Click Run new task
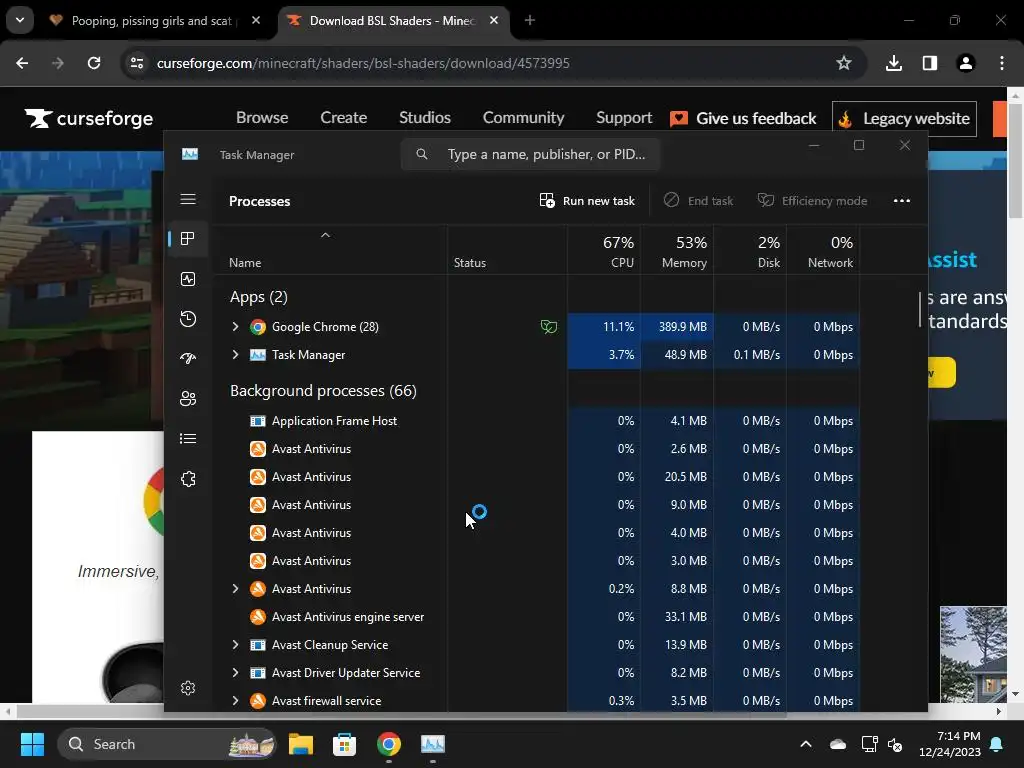The width and height of the screenshot is (1024, 768). pos(587,200)
